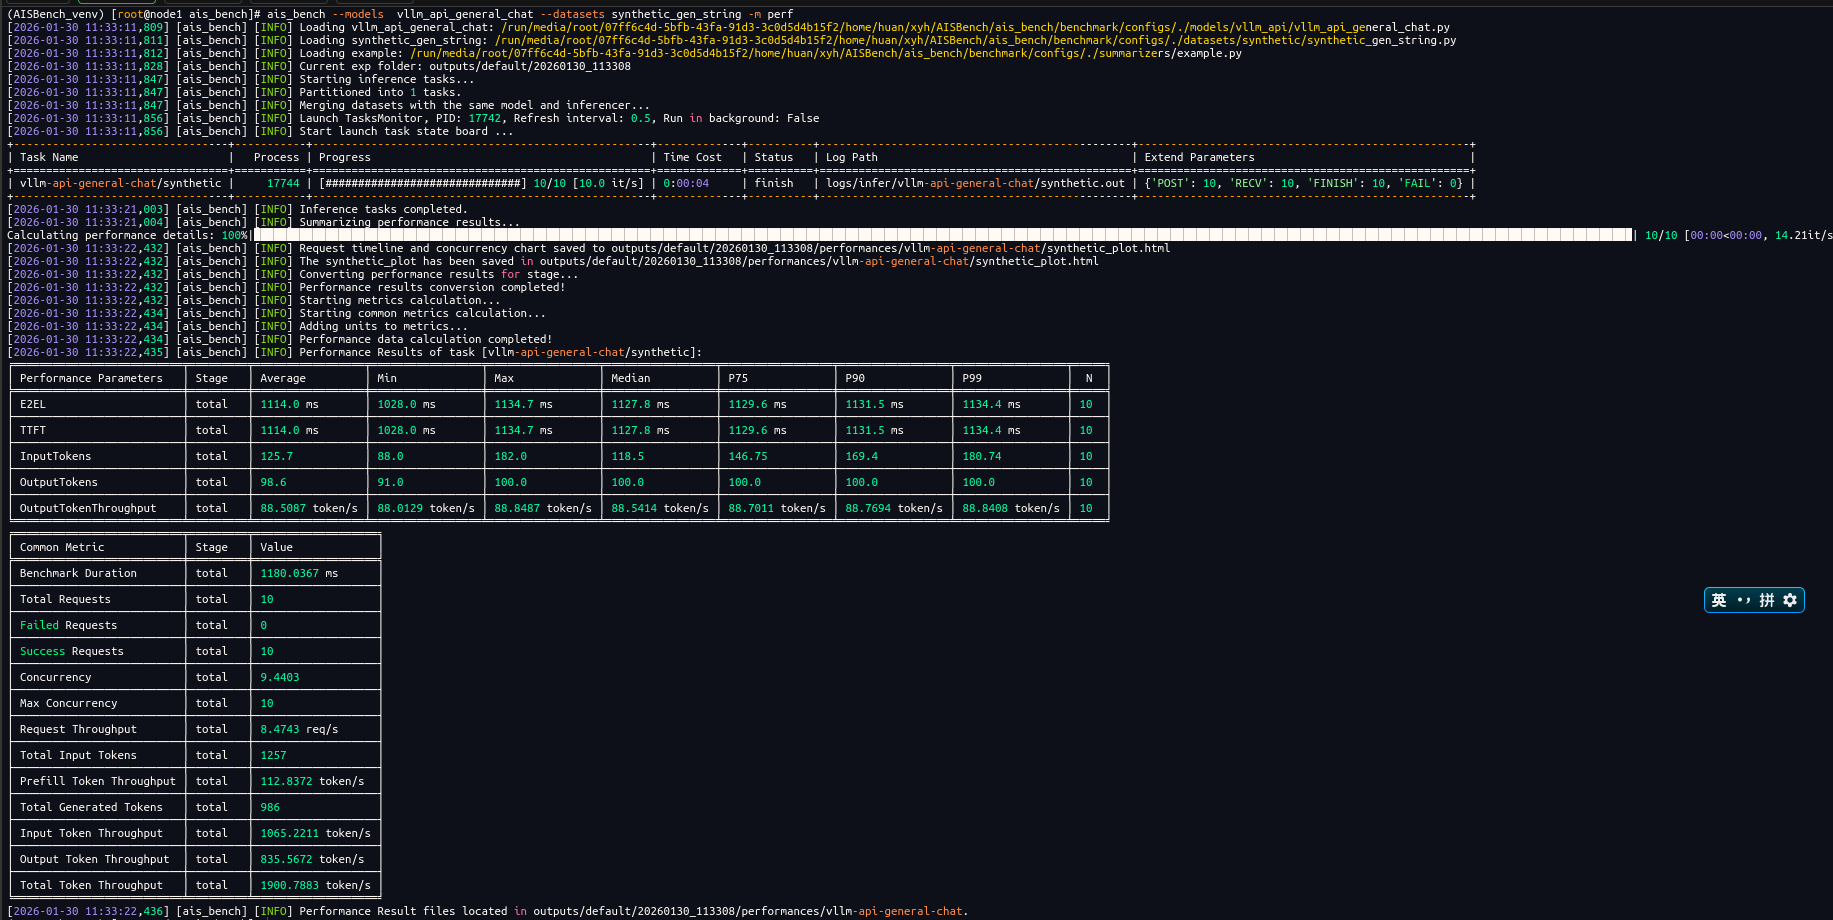Select the time cost "0:00:04"
The height and width of the screenshot is (920, 1833).
(686, 183)
